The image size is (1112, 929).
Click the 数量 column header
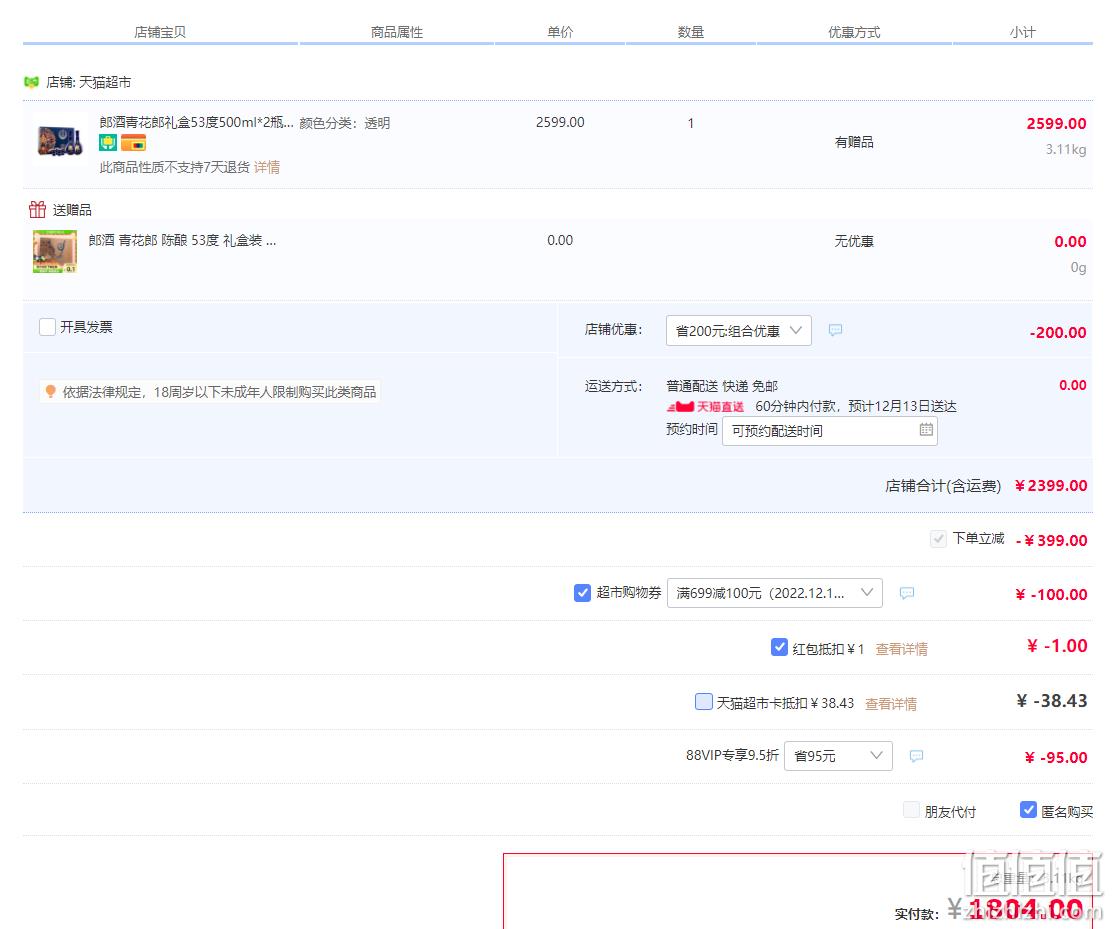pos(691,32)
